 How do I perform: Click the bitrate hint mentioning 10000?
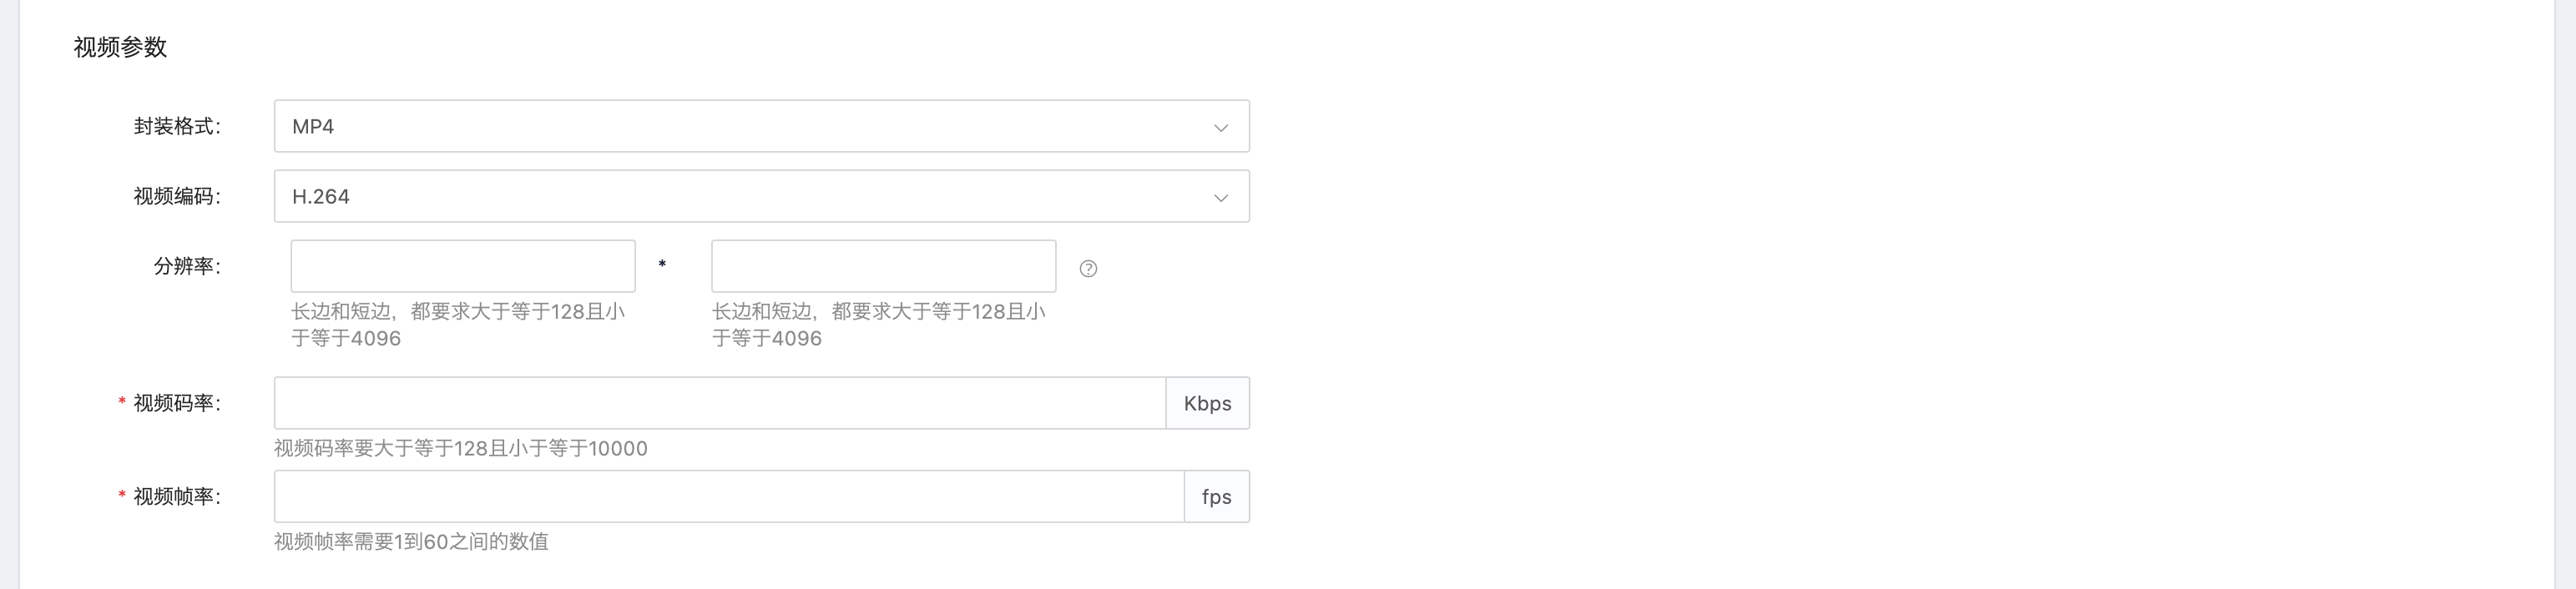(461, 448)
